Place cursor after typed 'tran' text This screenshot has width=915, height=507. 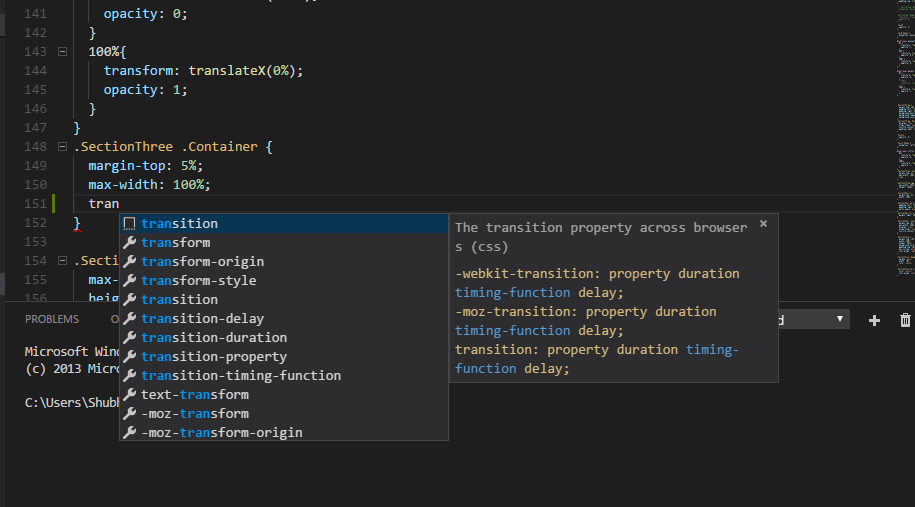120,204
